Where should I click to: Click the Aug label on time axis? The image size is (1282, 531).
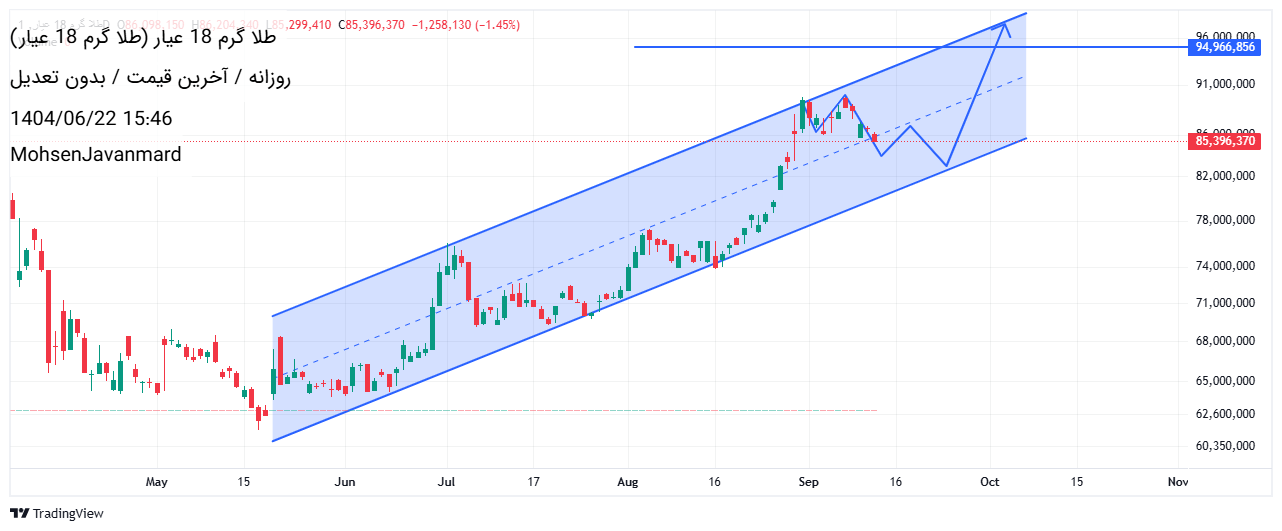[x=628, y=482]
